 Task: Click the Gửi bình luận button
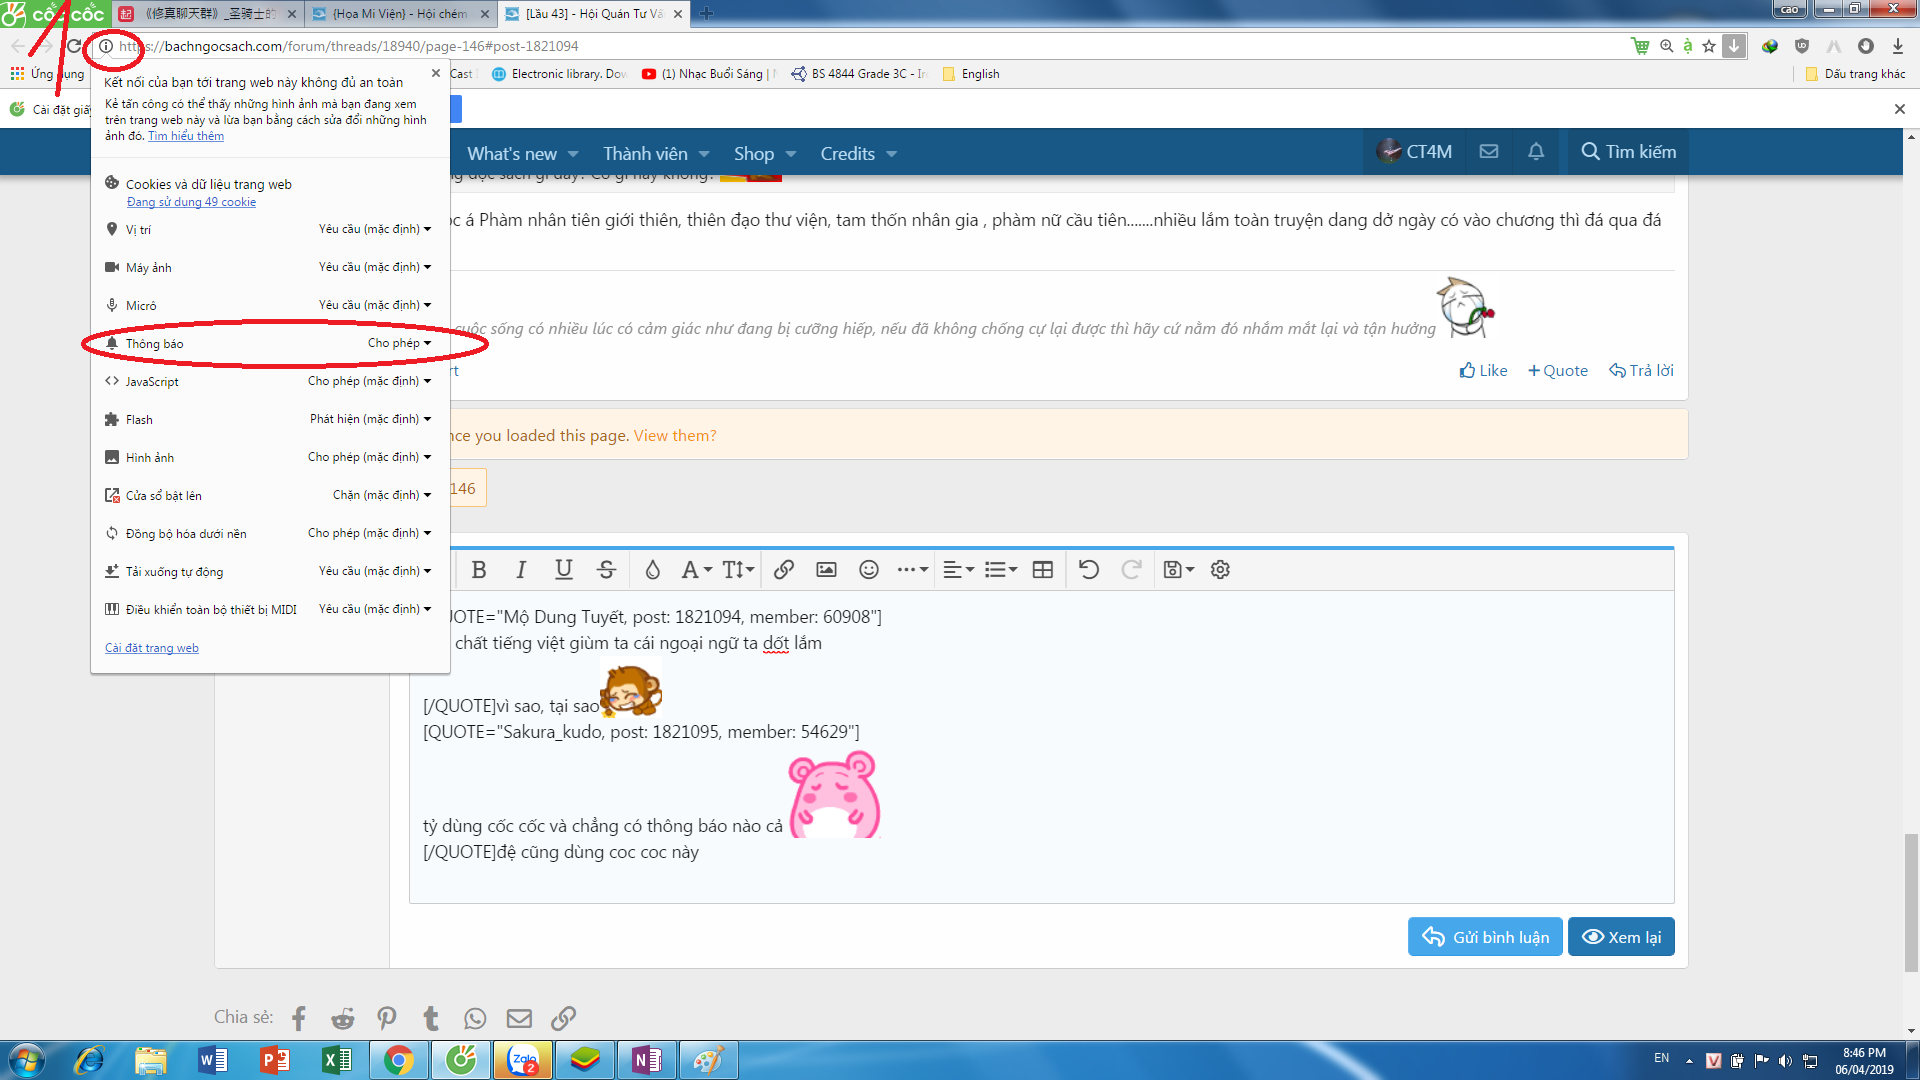point(1485,937)
